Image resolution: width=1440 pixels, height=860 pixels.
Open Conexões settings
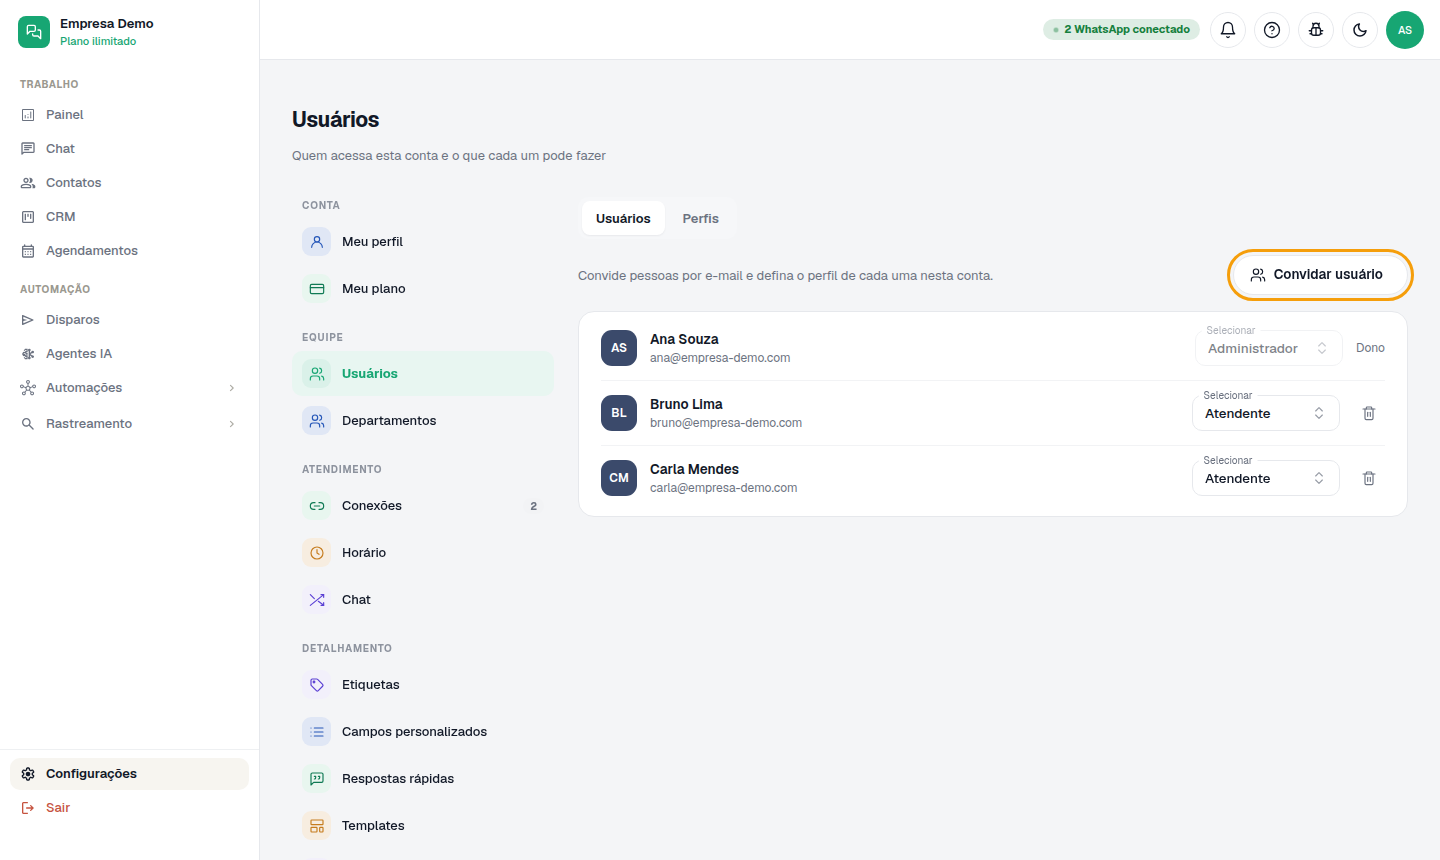(423, 506)
